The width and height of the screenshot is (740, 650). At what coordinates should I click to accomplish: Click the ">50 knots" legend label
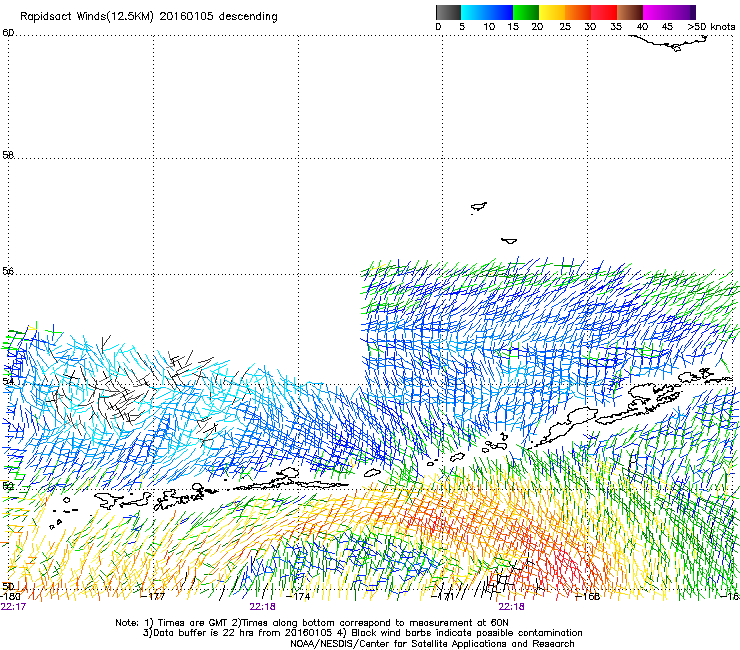pos(711,26)
